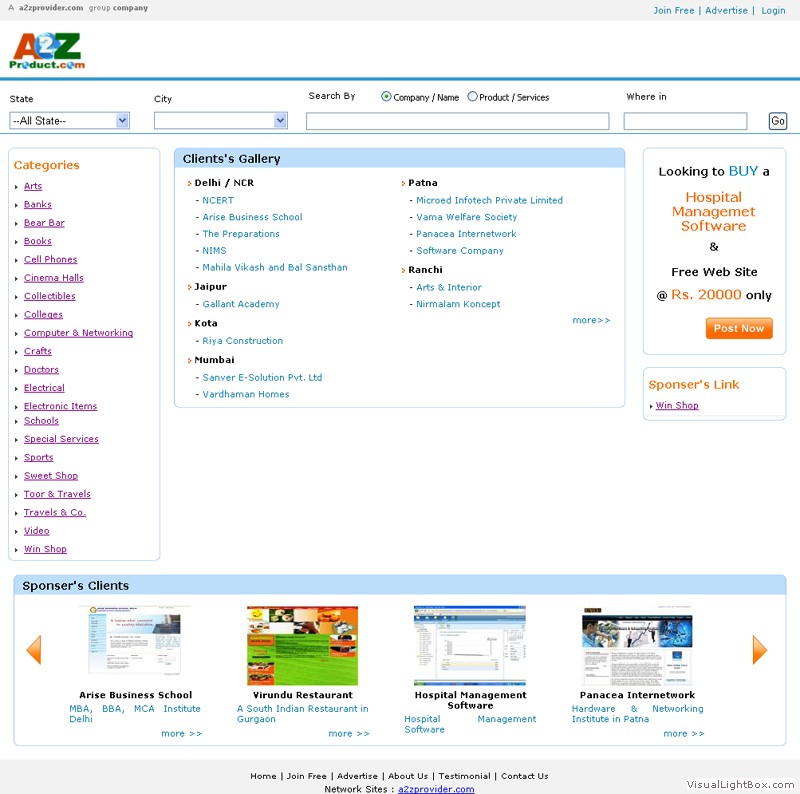Open Win Shop in Categories list
Image resolution: width=800 pixels, height=794 pixels.
pos(45,550)
